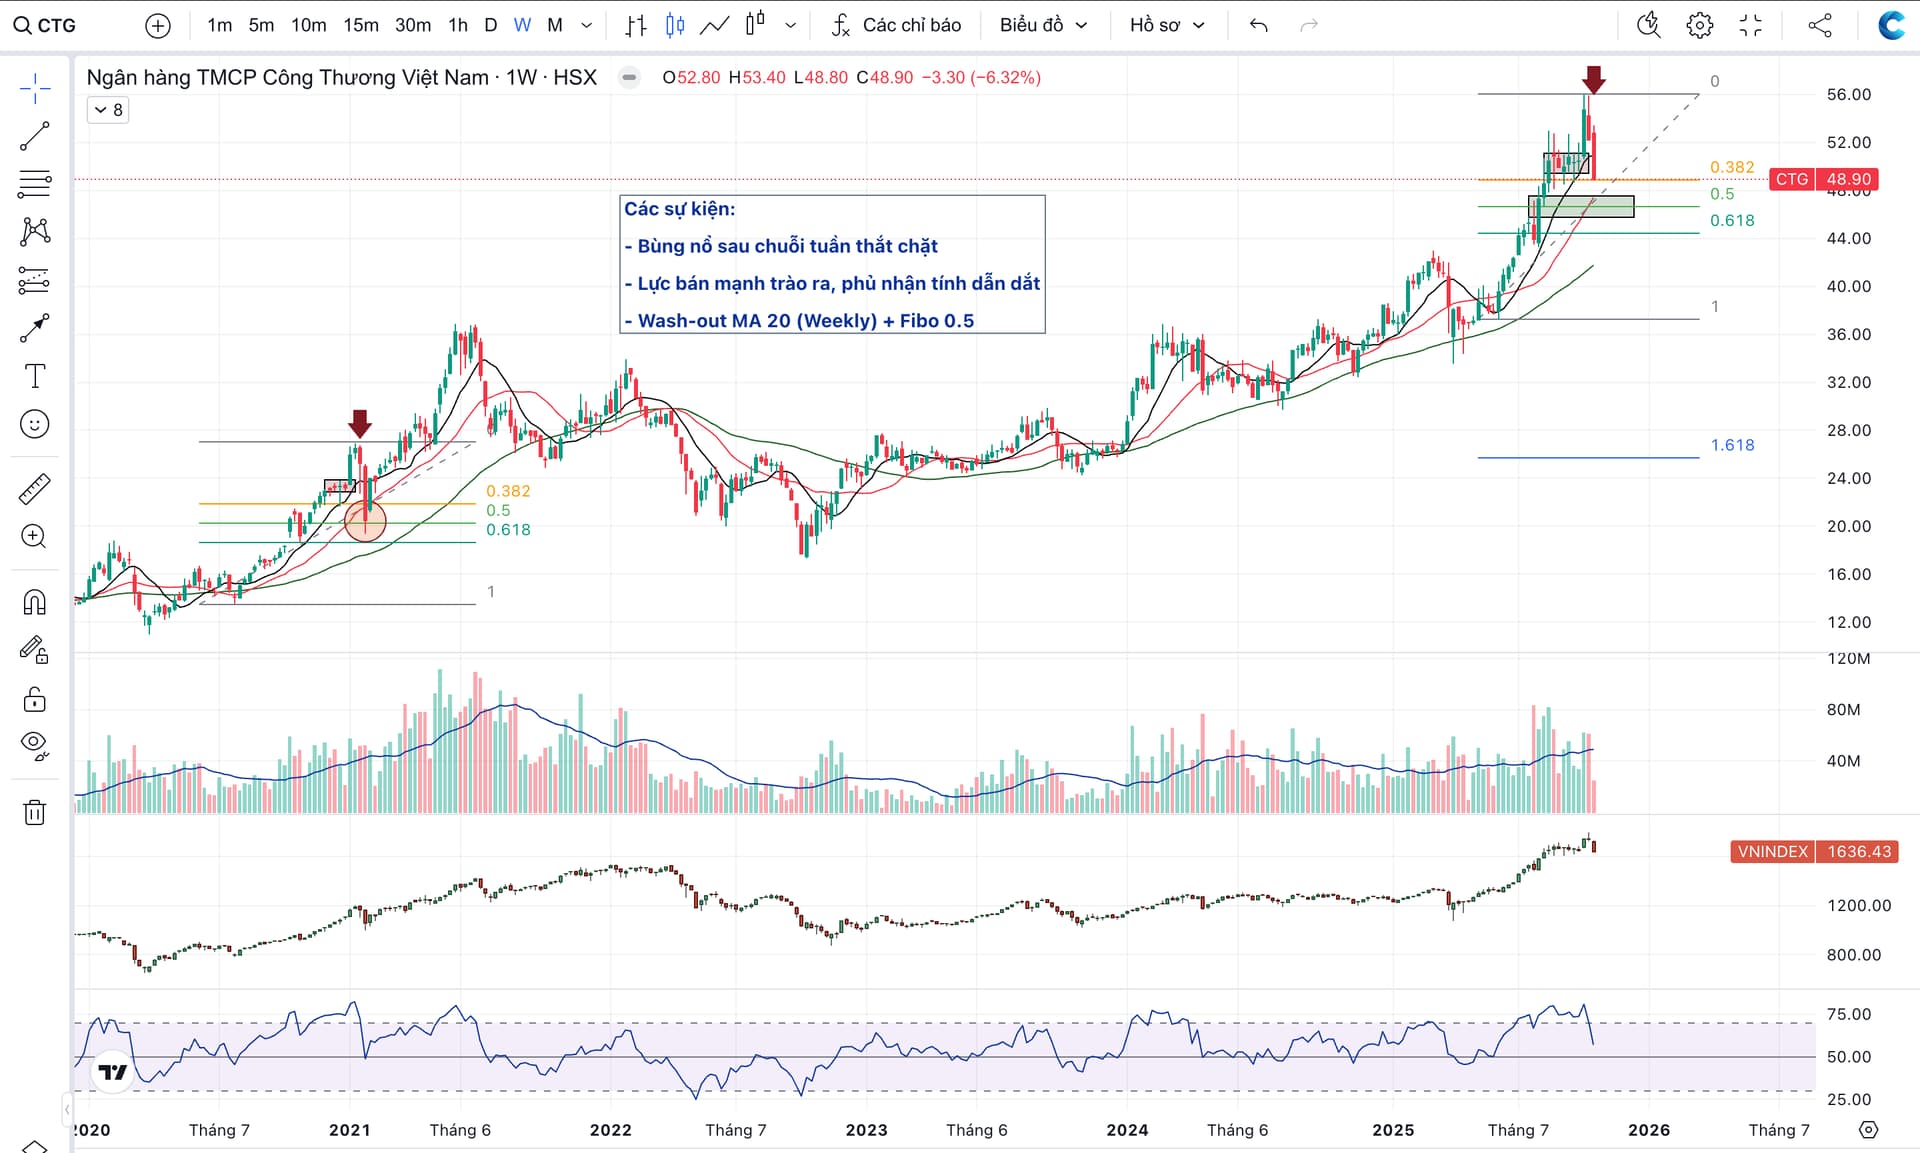Switch to the 1h timeframe
Viewport: 1920px width, 1153px height.
(457, 25)
